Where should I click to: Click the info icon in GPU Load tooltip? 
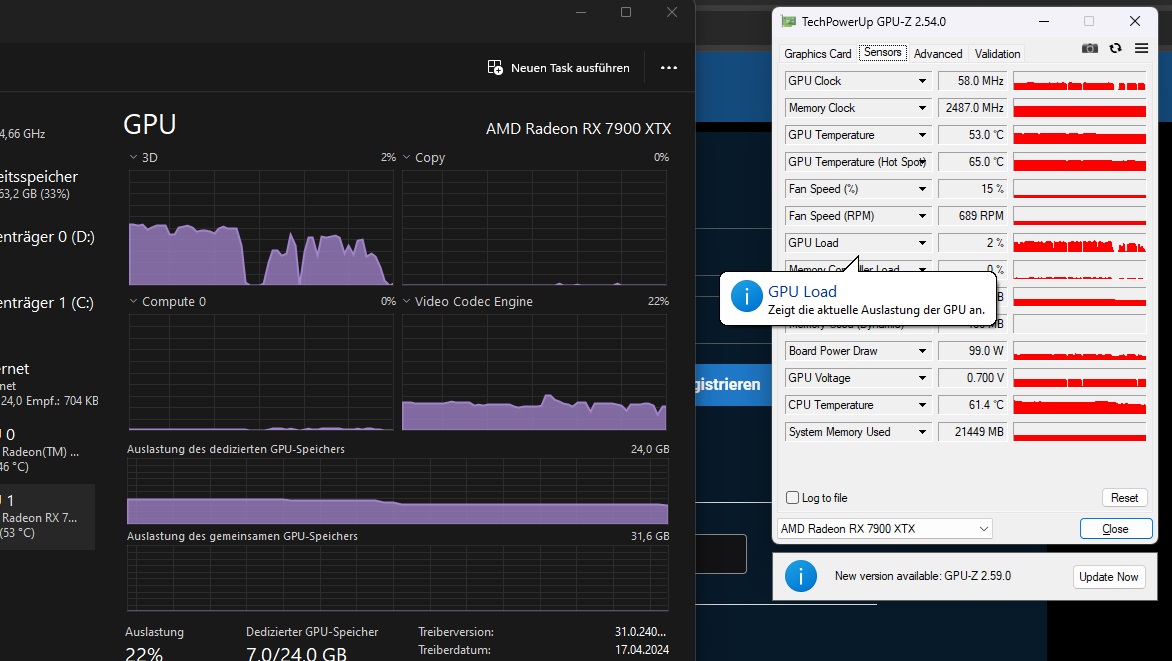point(746,297)
